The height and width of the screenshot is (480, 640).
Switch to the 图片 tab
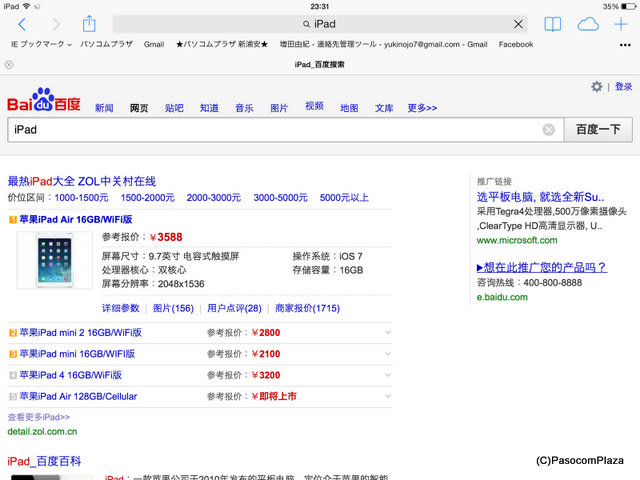tap(279, 108)
